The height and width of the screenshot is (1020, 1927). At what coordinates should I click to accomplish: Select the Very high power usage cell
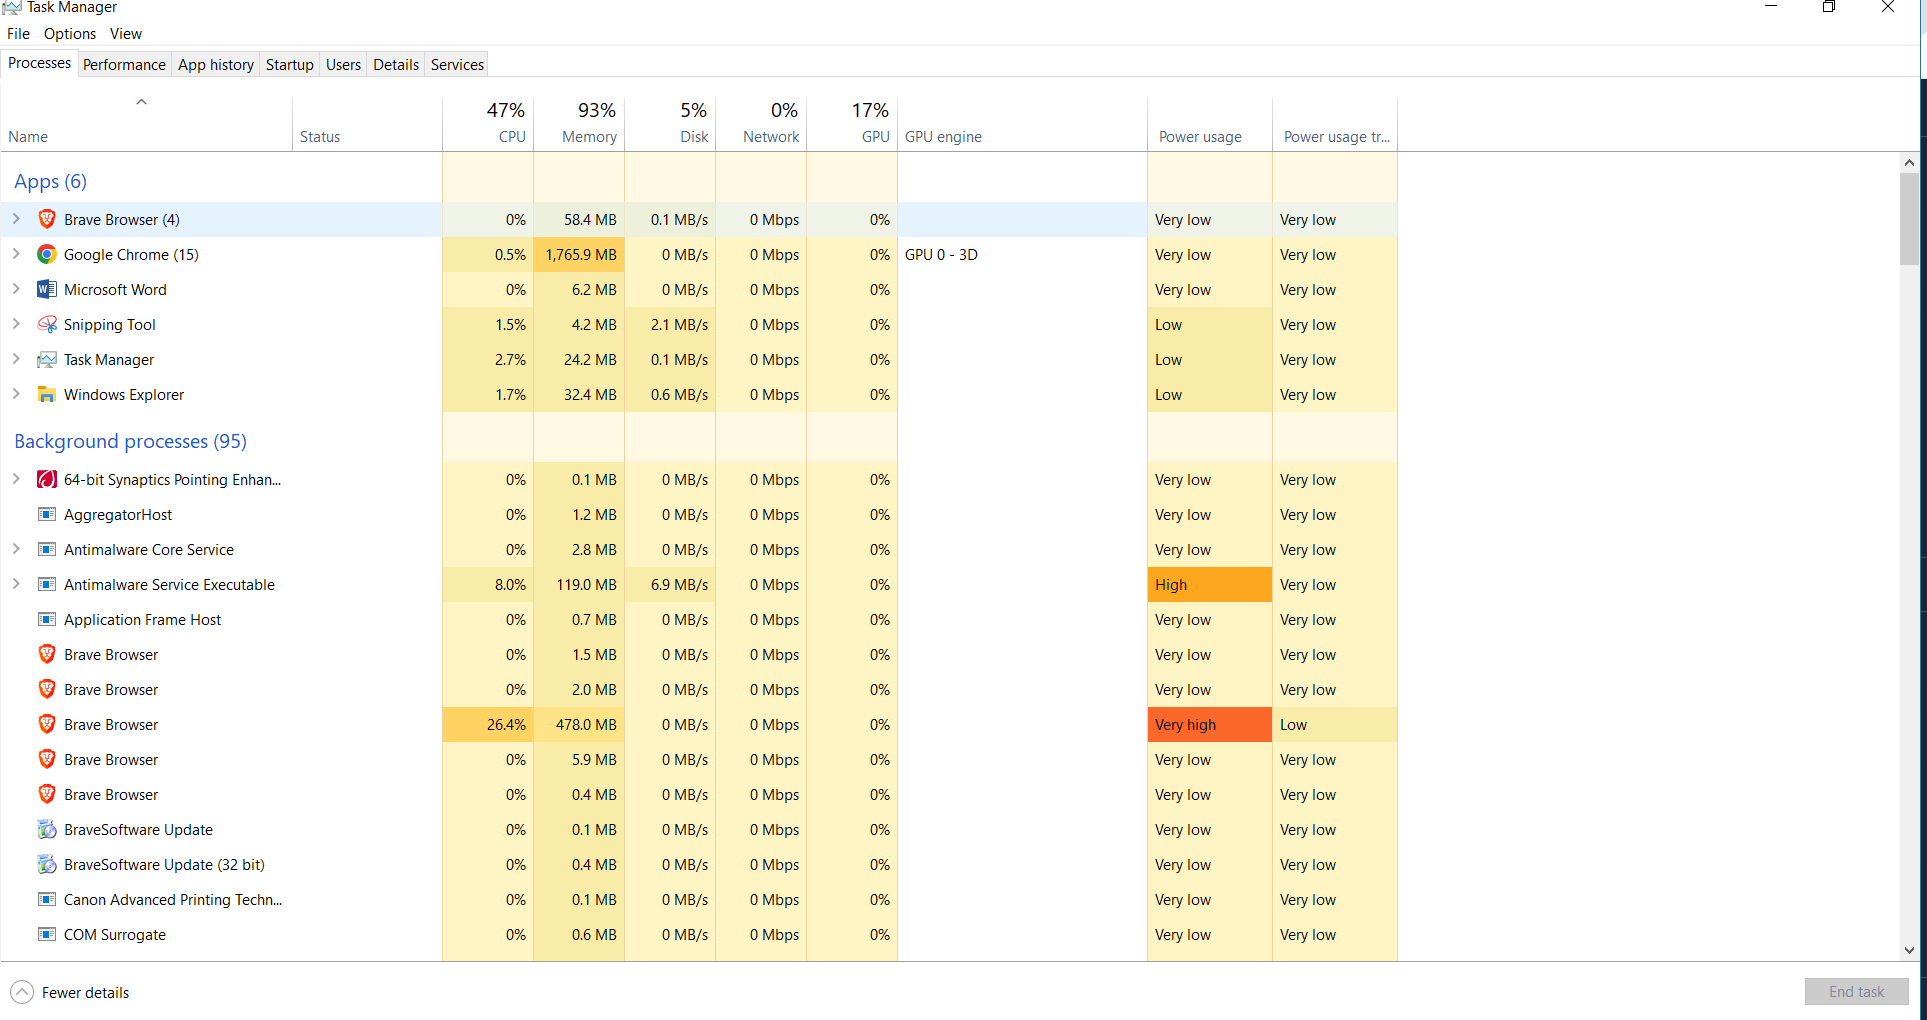point(1210,724)
